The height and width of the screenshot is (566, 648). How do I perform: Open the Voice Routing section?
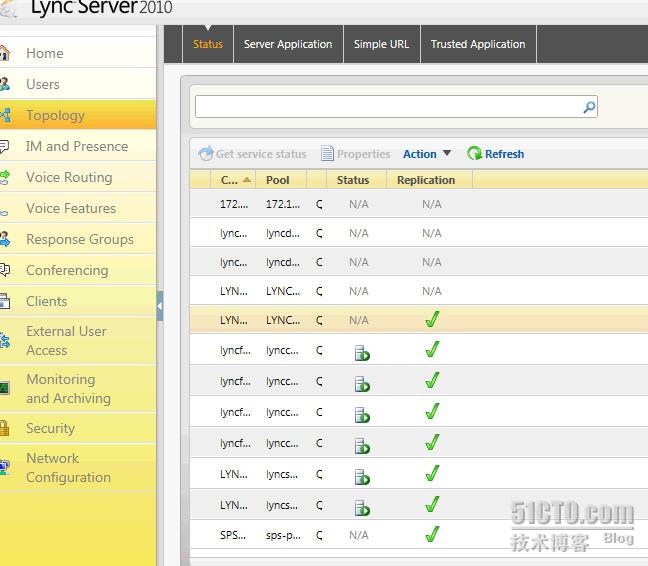pos(69,177)
